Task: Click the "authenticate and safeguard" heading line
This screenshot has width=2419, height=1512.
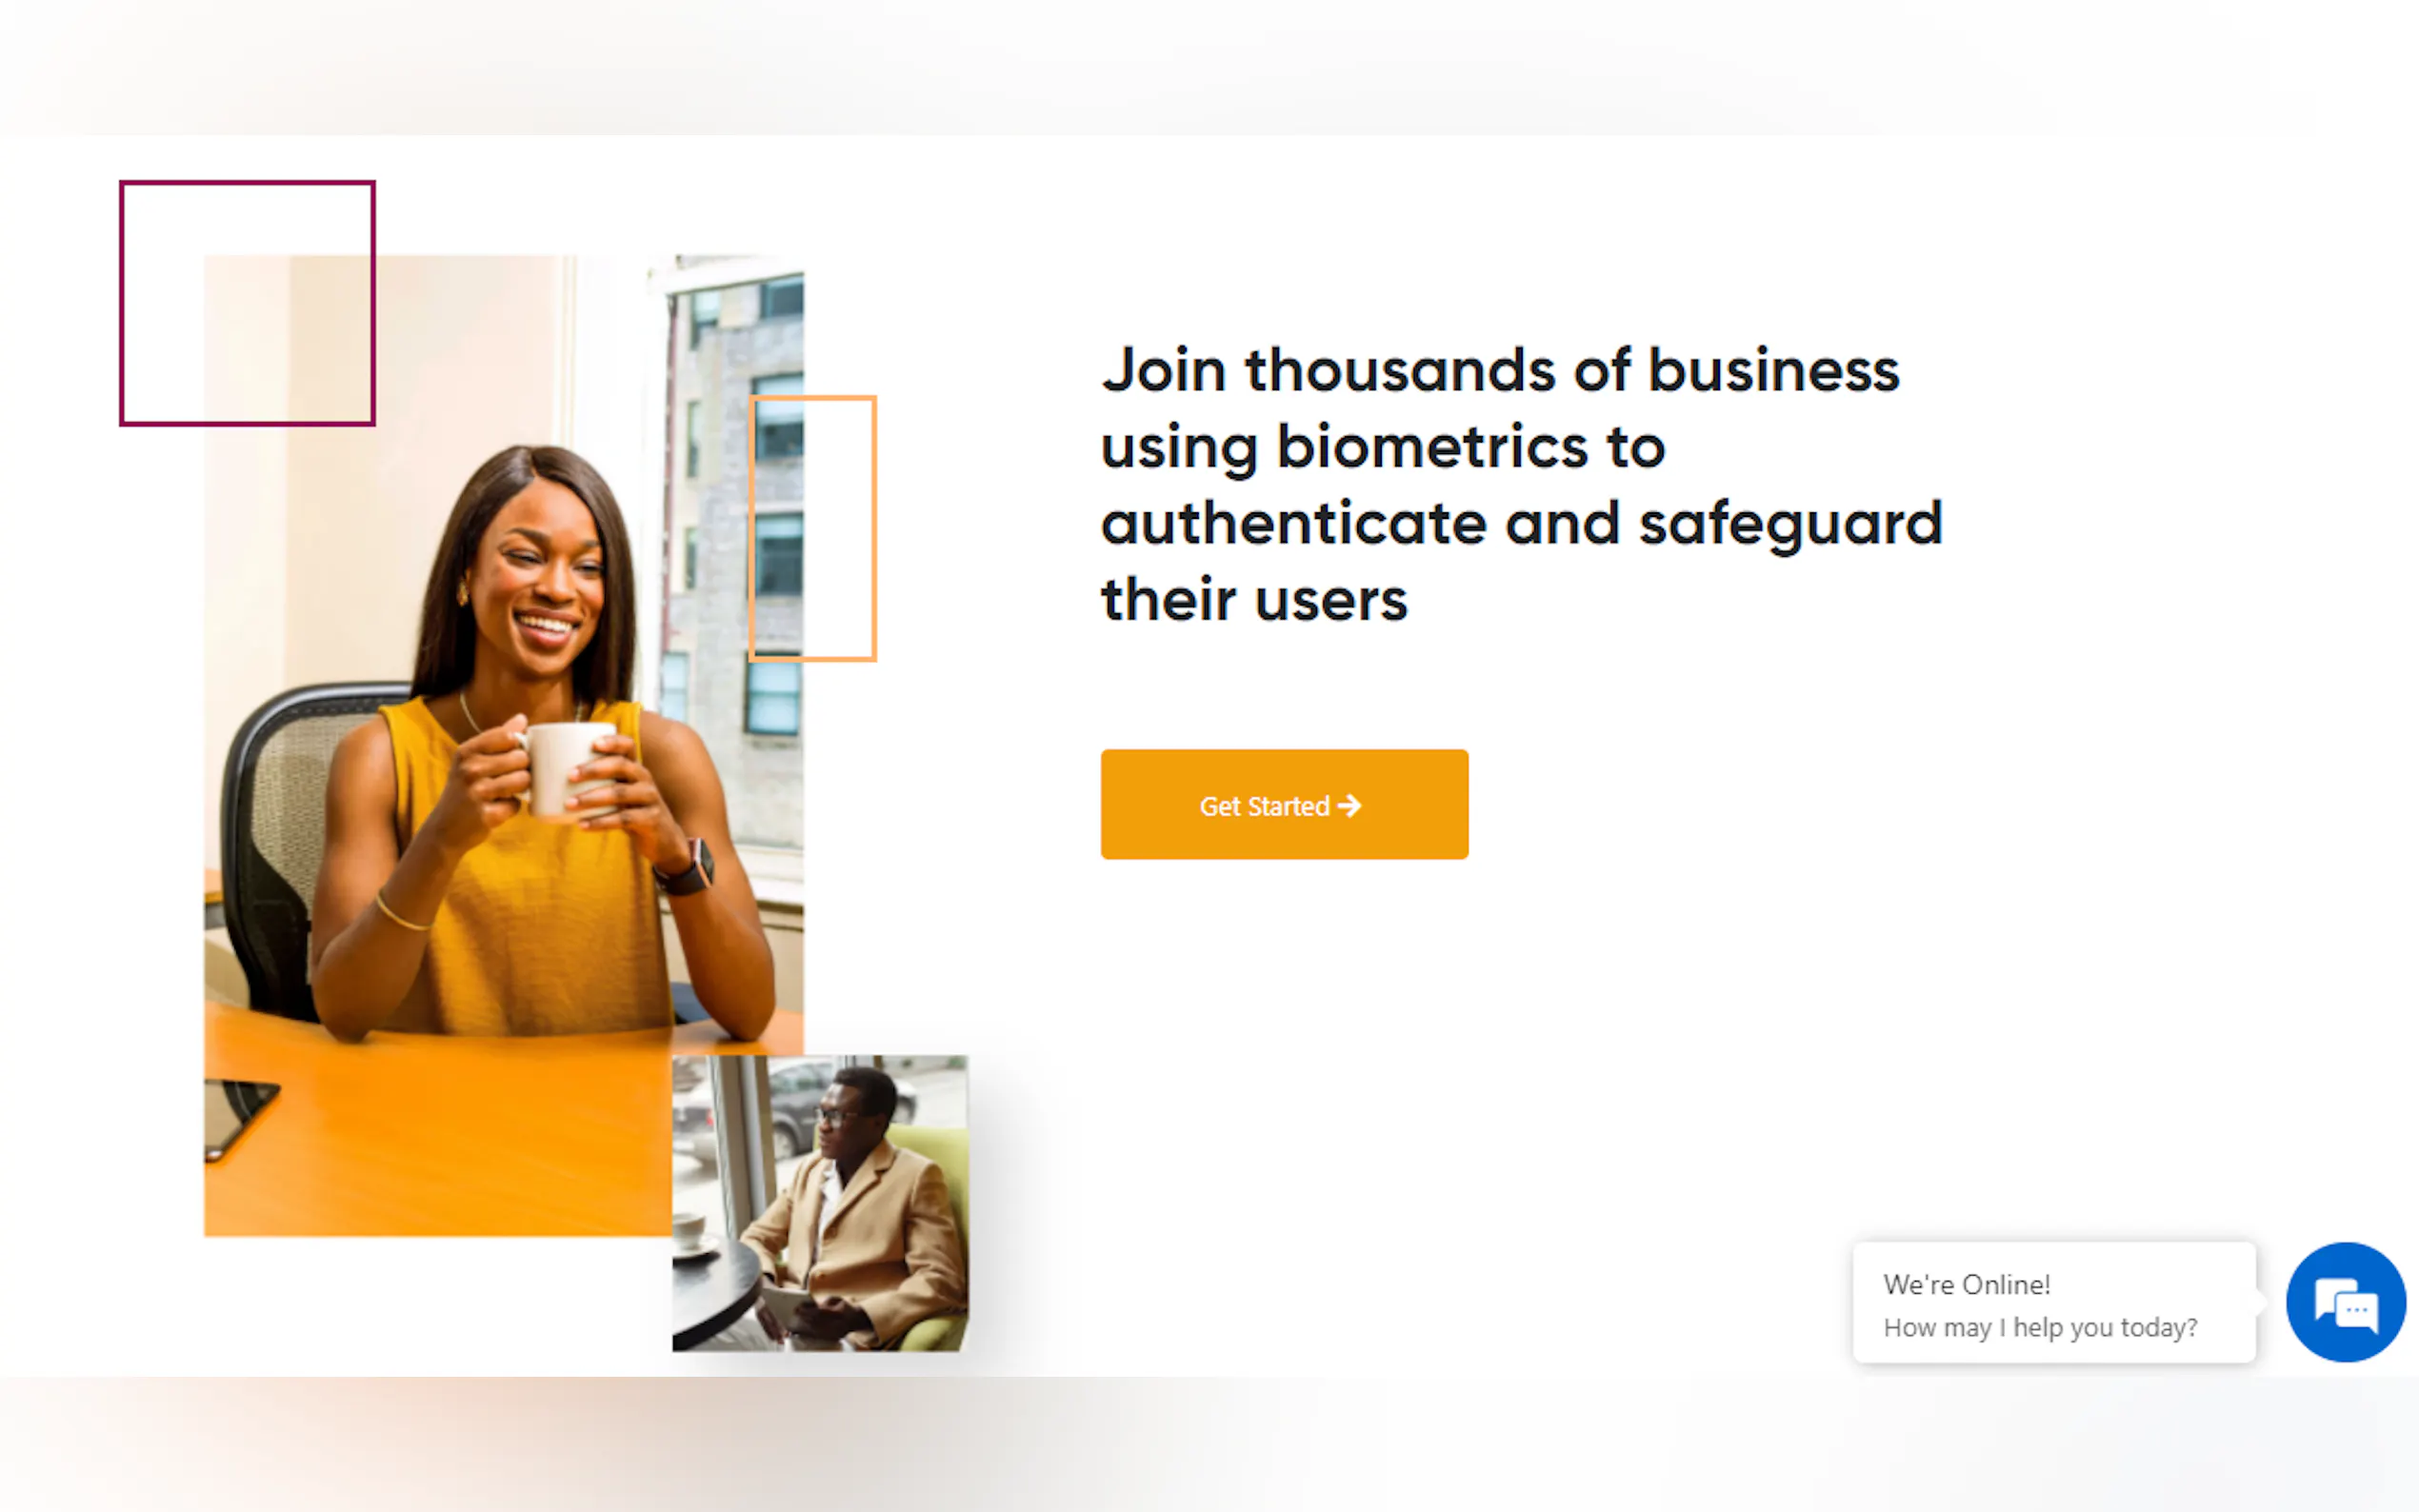Action: point(1521,524)
